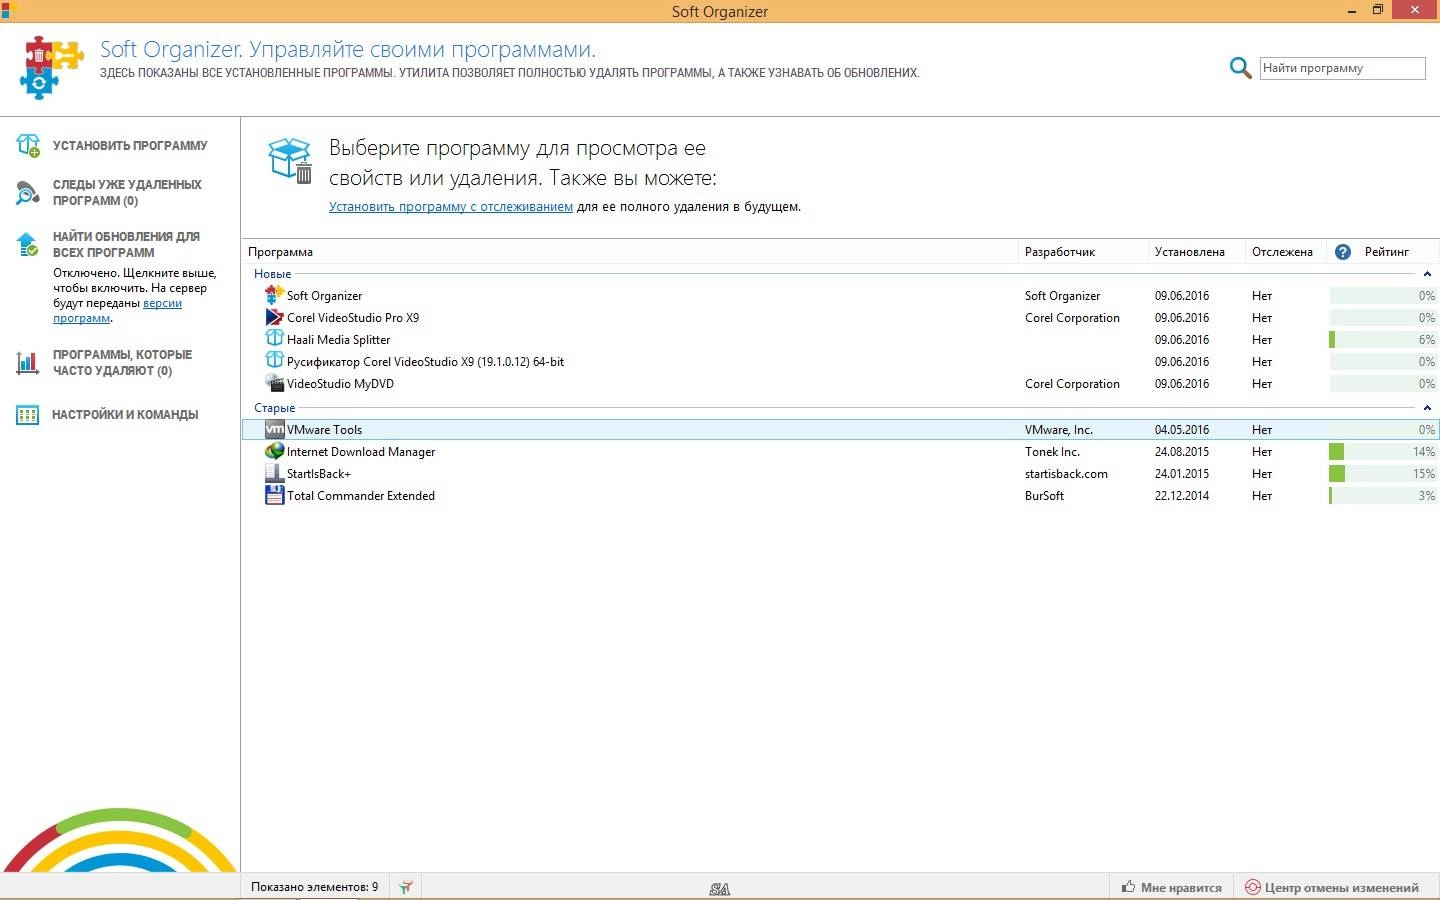This screenshot has height=900, width=1440.
Task: Collapse the Старые group
Action: [x=1427, y=408]
